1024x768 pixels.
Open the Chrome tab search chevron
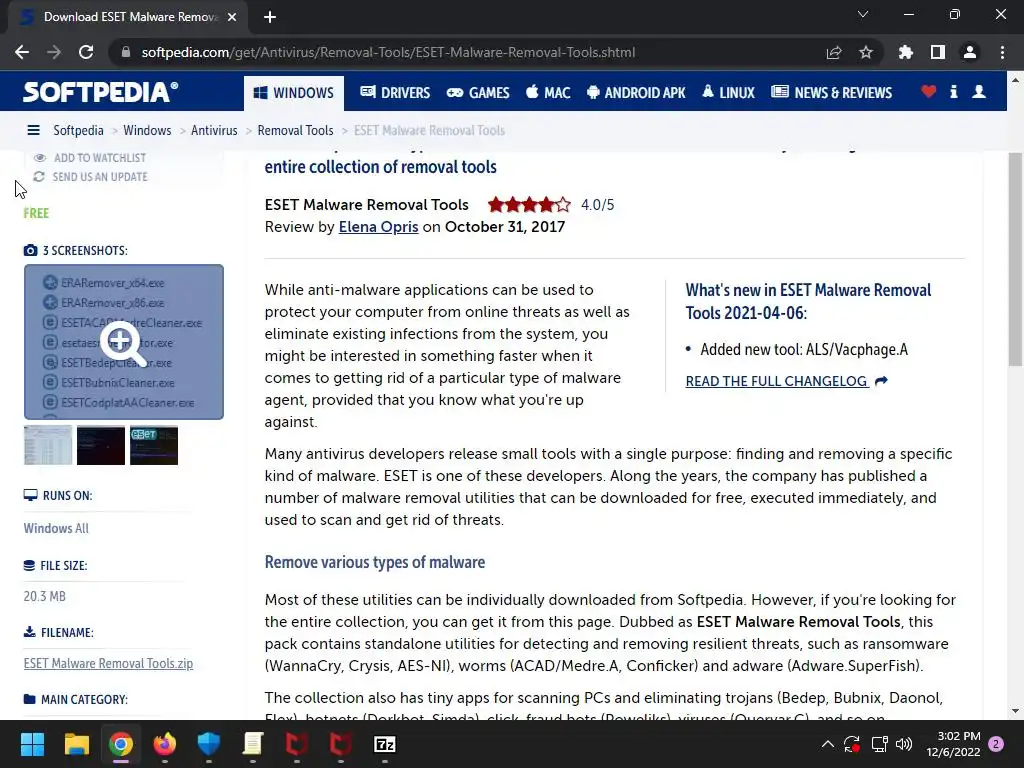[x=863, y=14]
